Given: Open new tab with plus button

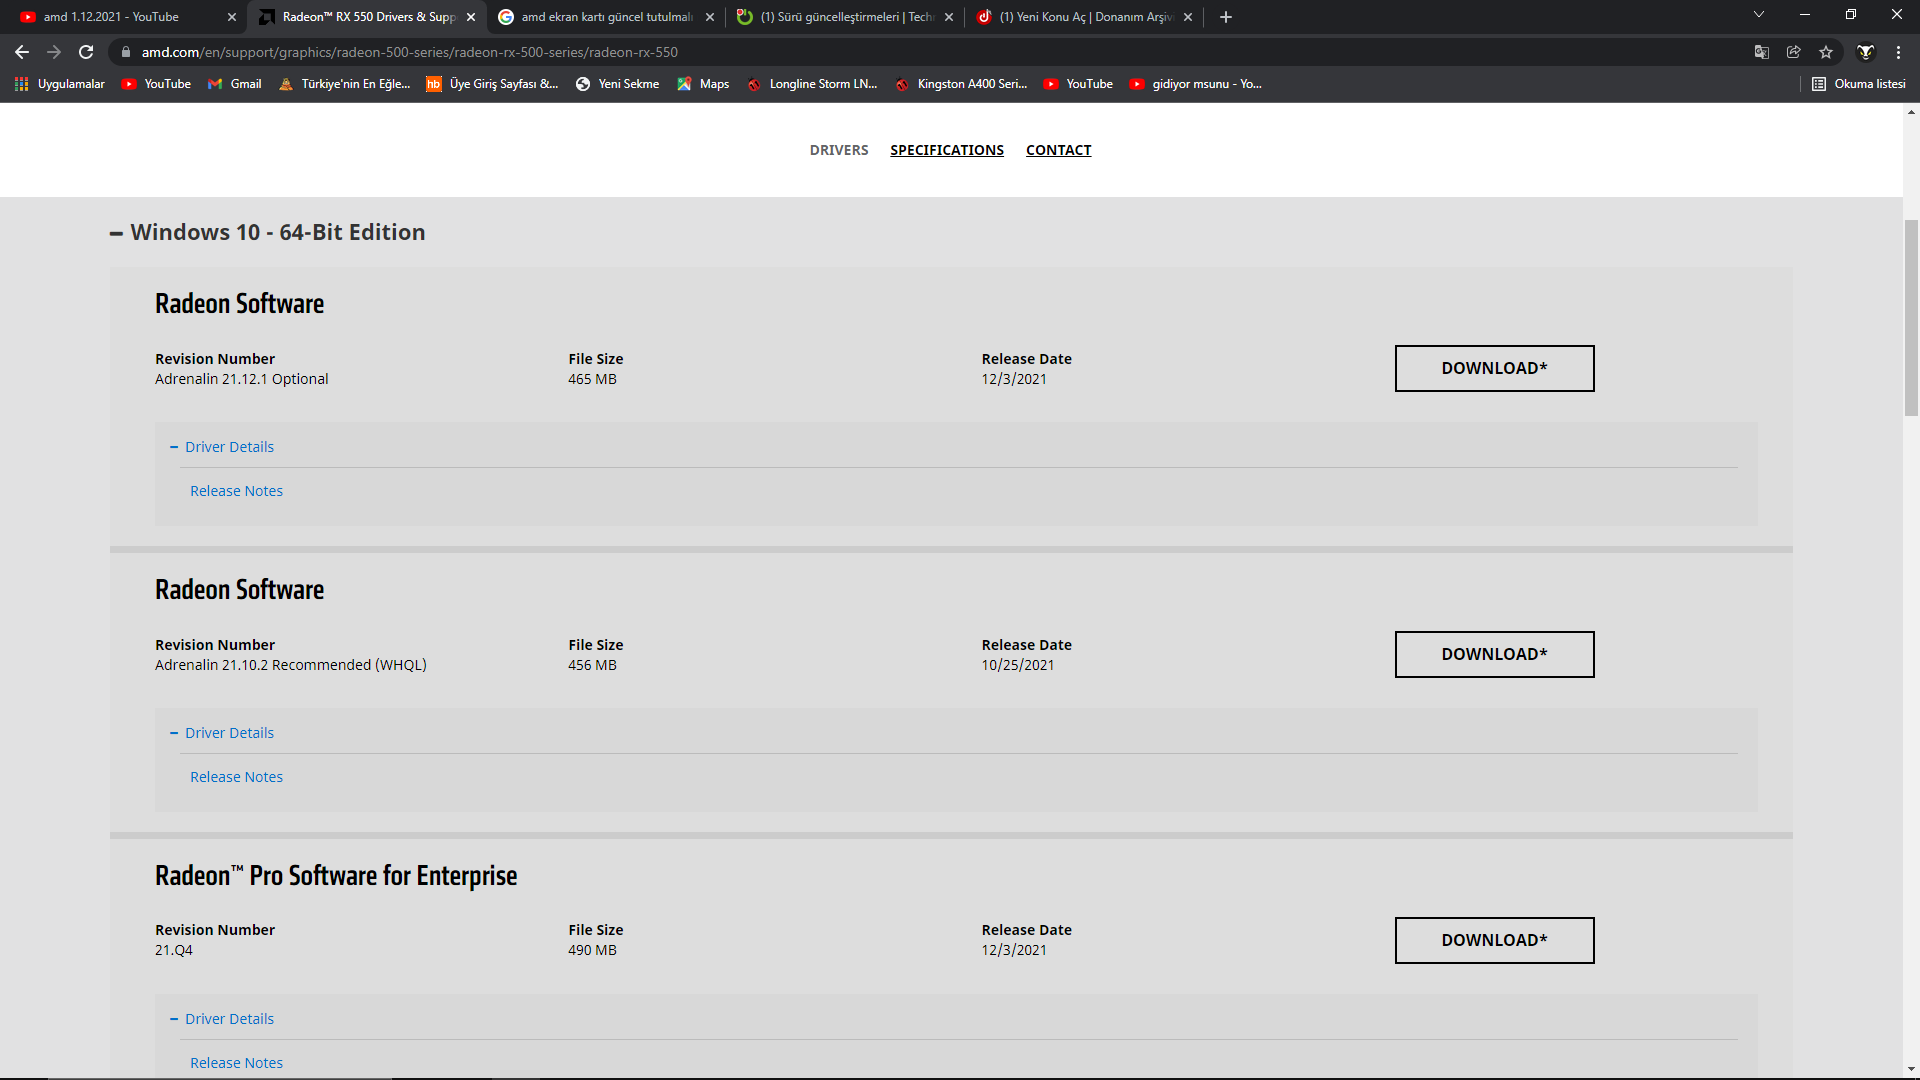Looking at the screenshot, I should point(1226,17).
